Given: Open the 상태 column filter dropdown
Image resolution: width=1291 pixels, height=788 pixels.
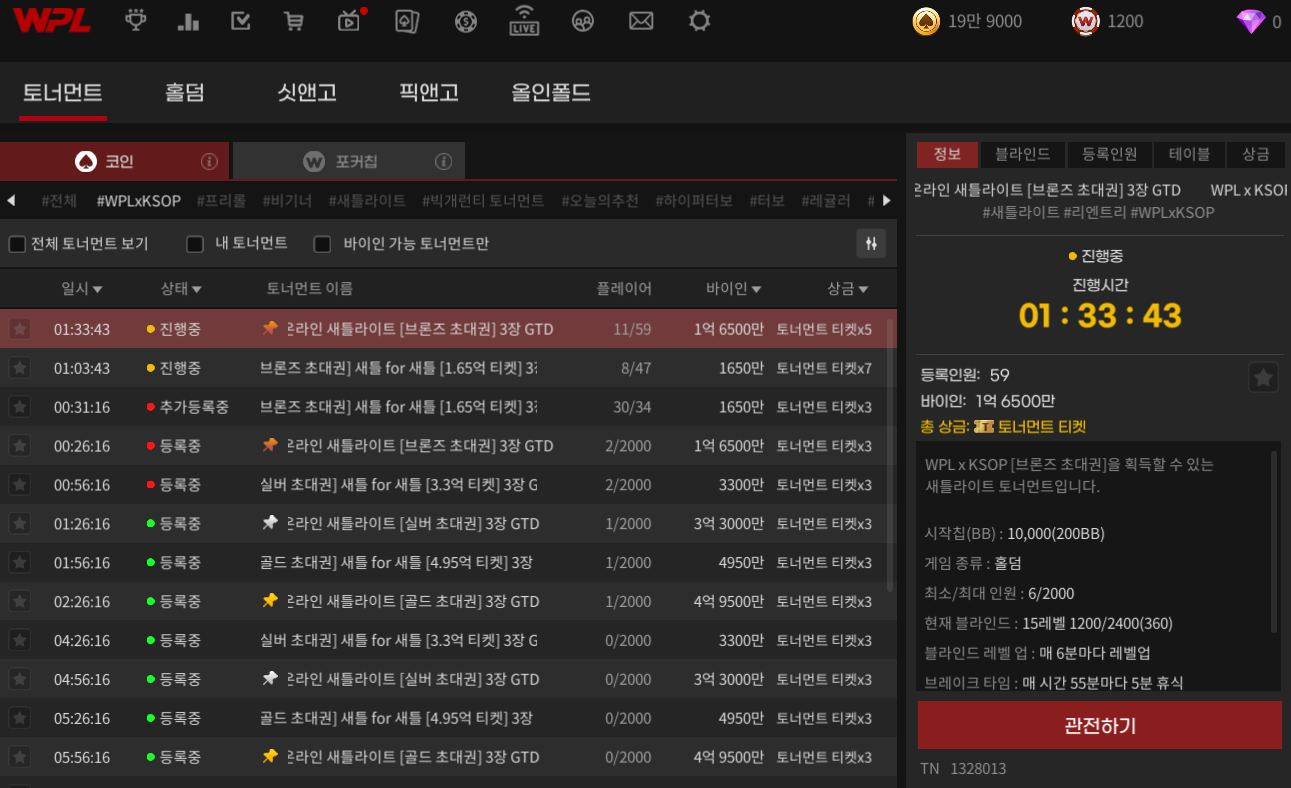Looking at the screenshot, I should 197,290.
